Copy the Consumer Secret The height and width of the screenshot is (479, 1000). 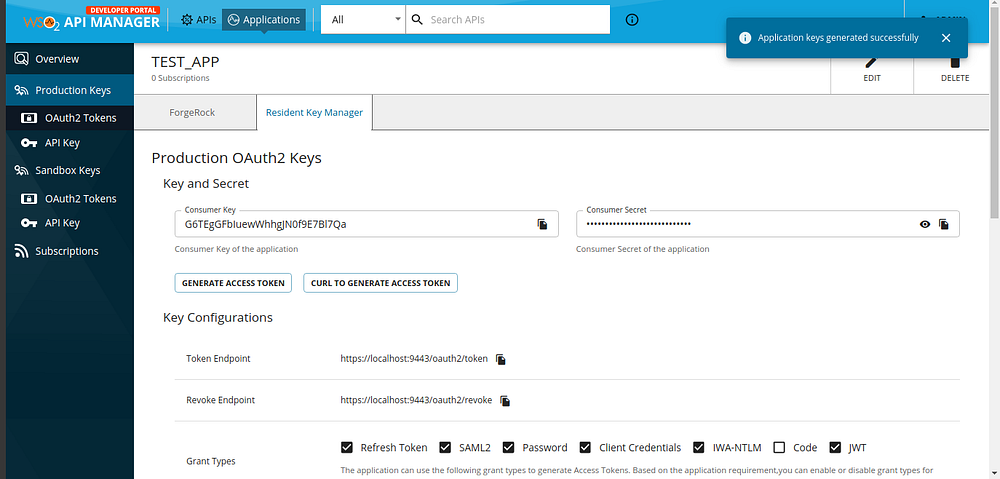[944, 224]
